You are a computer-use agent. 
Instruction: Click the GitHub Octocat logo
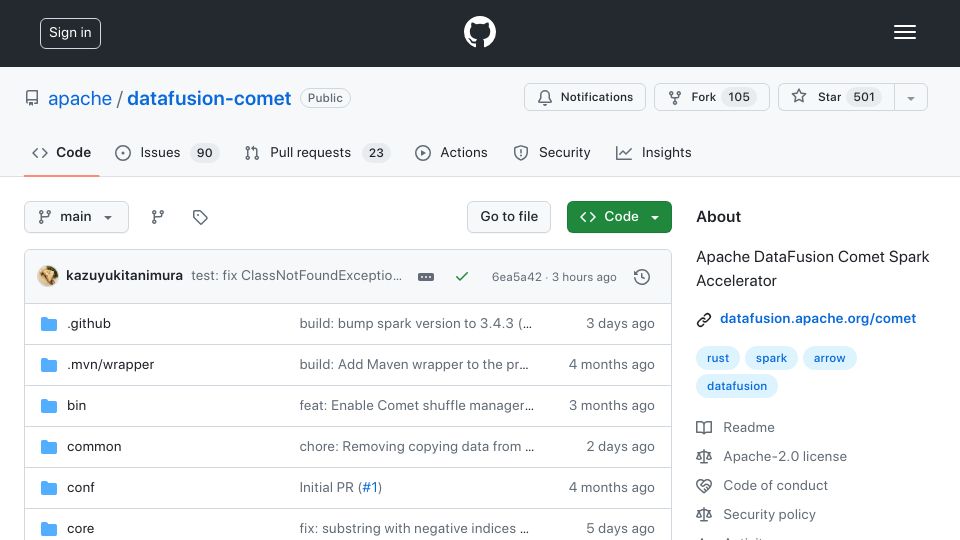479,32
